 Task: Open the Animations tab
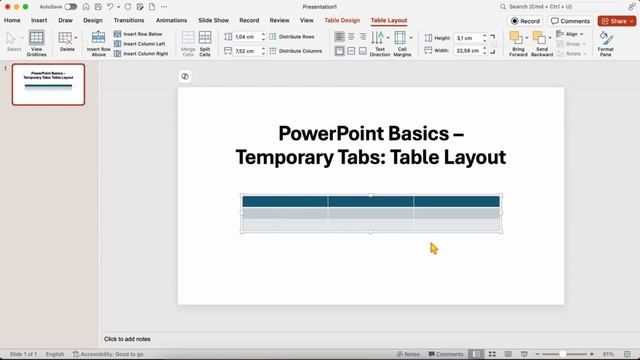tap(171, 20)
